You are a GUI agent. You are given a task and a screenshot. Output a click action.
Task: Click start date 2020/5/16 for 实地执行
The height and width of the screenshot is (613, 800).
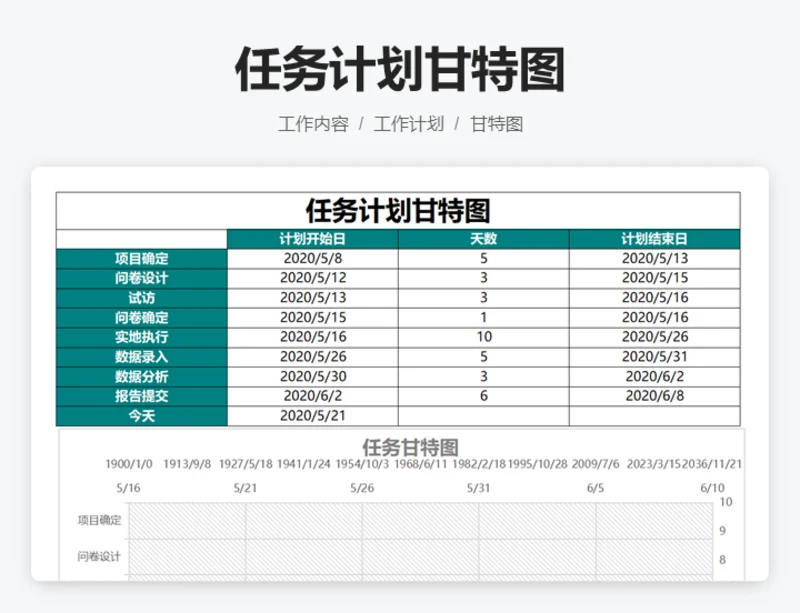[313, 337]
